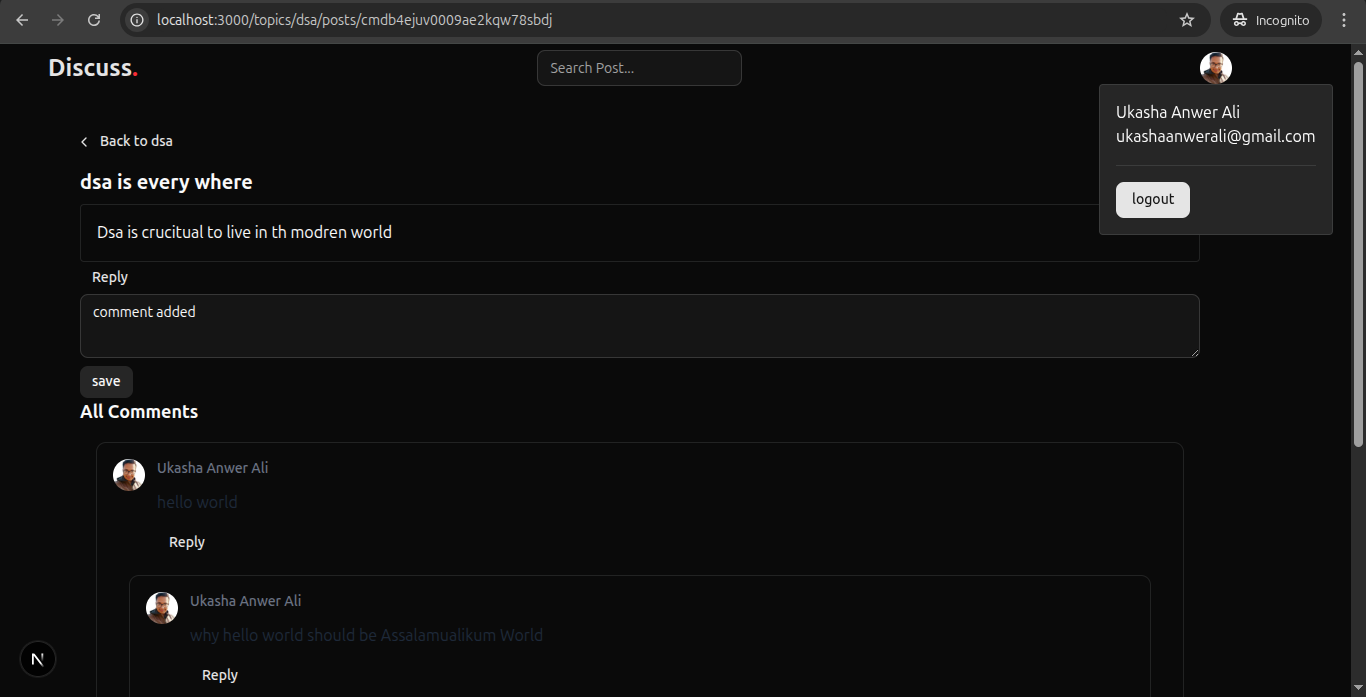Image resolution: width=1366 pixels, height=697 pixels.
Task: Click the All Comments heading
Action: click(x=139, y=412)
